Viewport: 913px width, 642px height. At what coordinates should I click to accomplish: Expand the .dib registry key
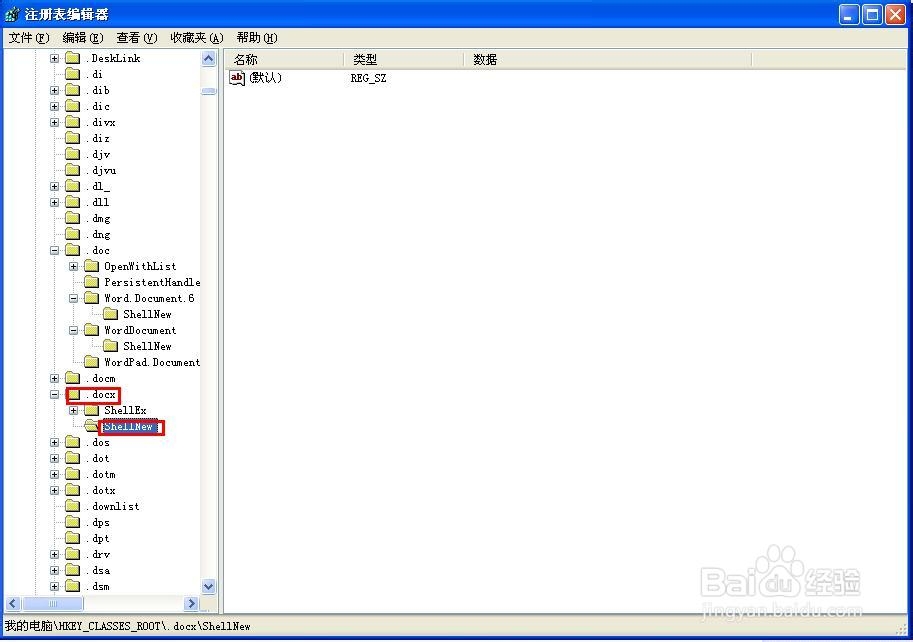[x=54, y=90]
